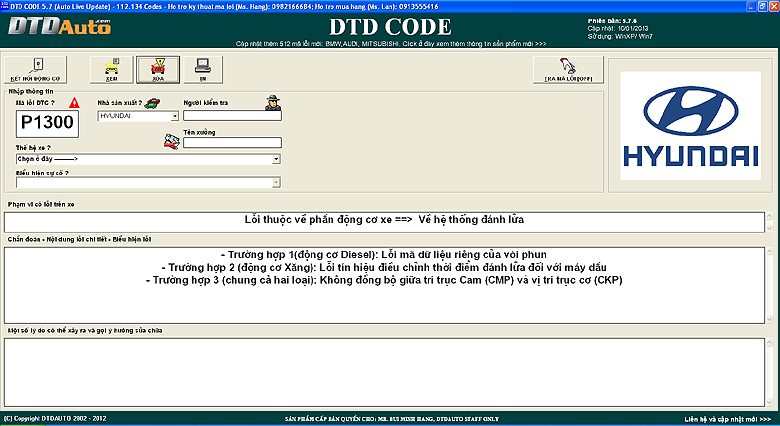Image resolution: width=780 pixels, height=426 pixels.
Task: Click the Phạm vi có lỗi text box
Action: click(x=384, y=222)
